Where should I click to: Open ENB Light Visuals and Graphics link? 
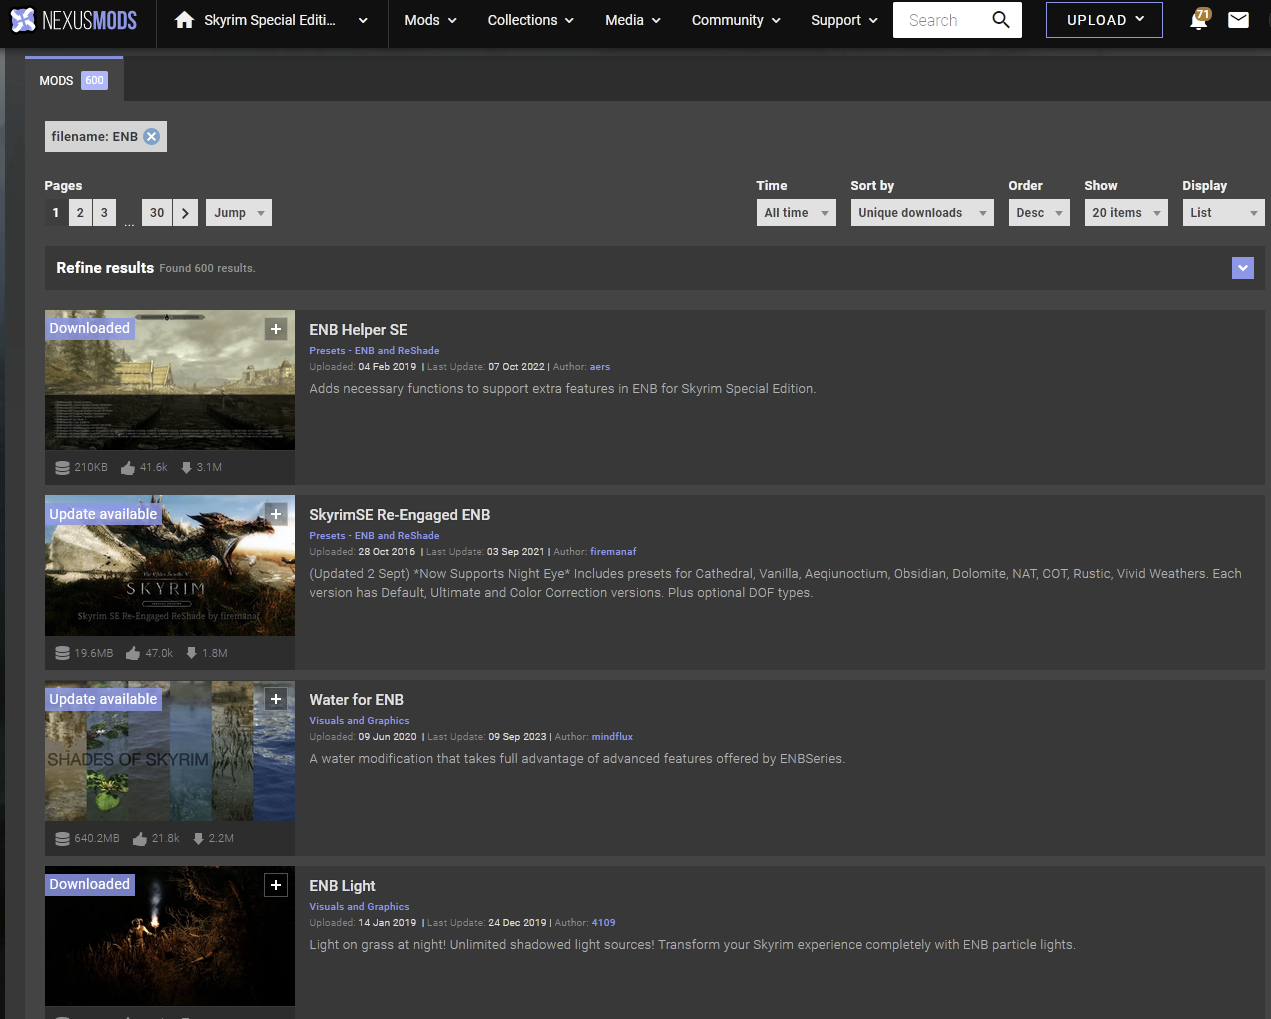pyautogui.click(x=359, y=907)
